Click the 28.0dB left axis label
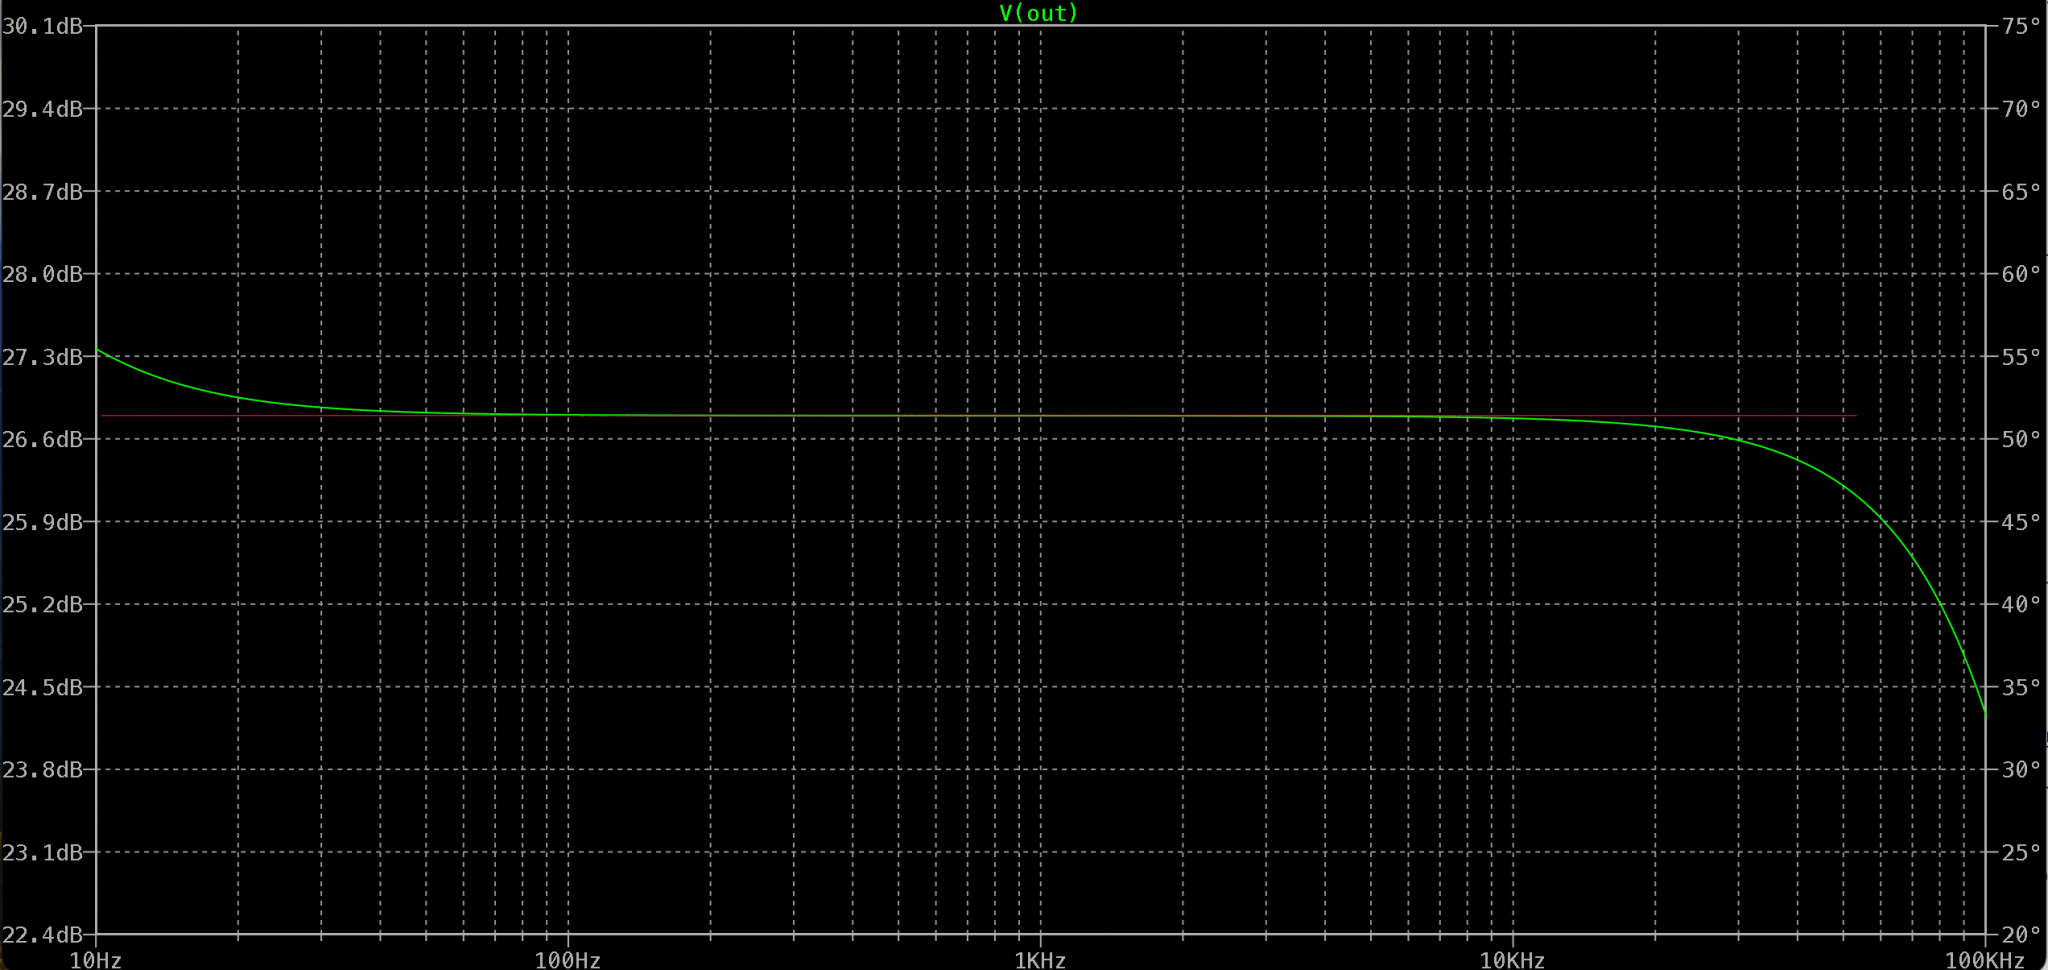Viewport: 2048px width, 970px height. (x=42, y=274)
